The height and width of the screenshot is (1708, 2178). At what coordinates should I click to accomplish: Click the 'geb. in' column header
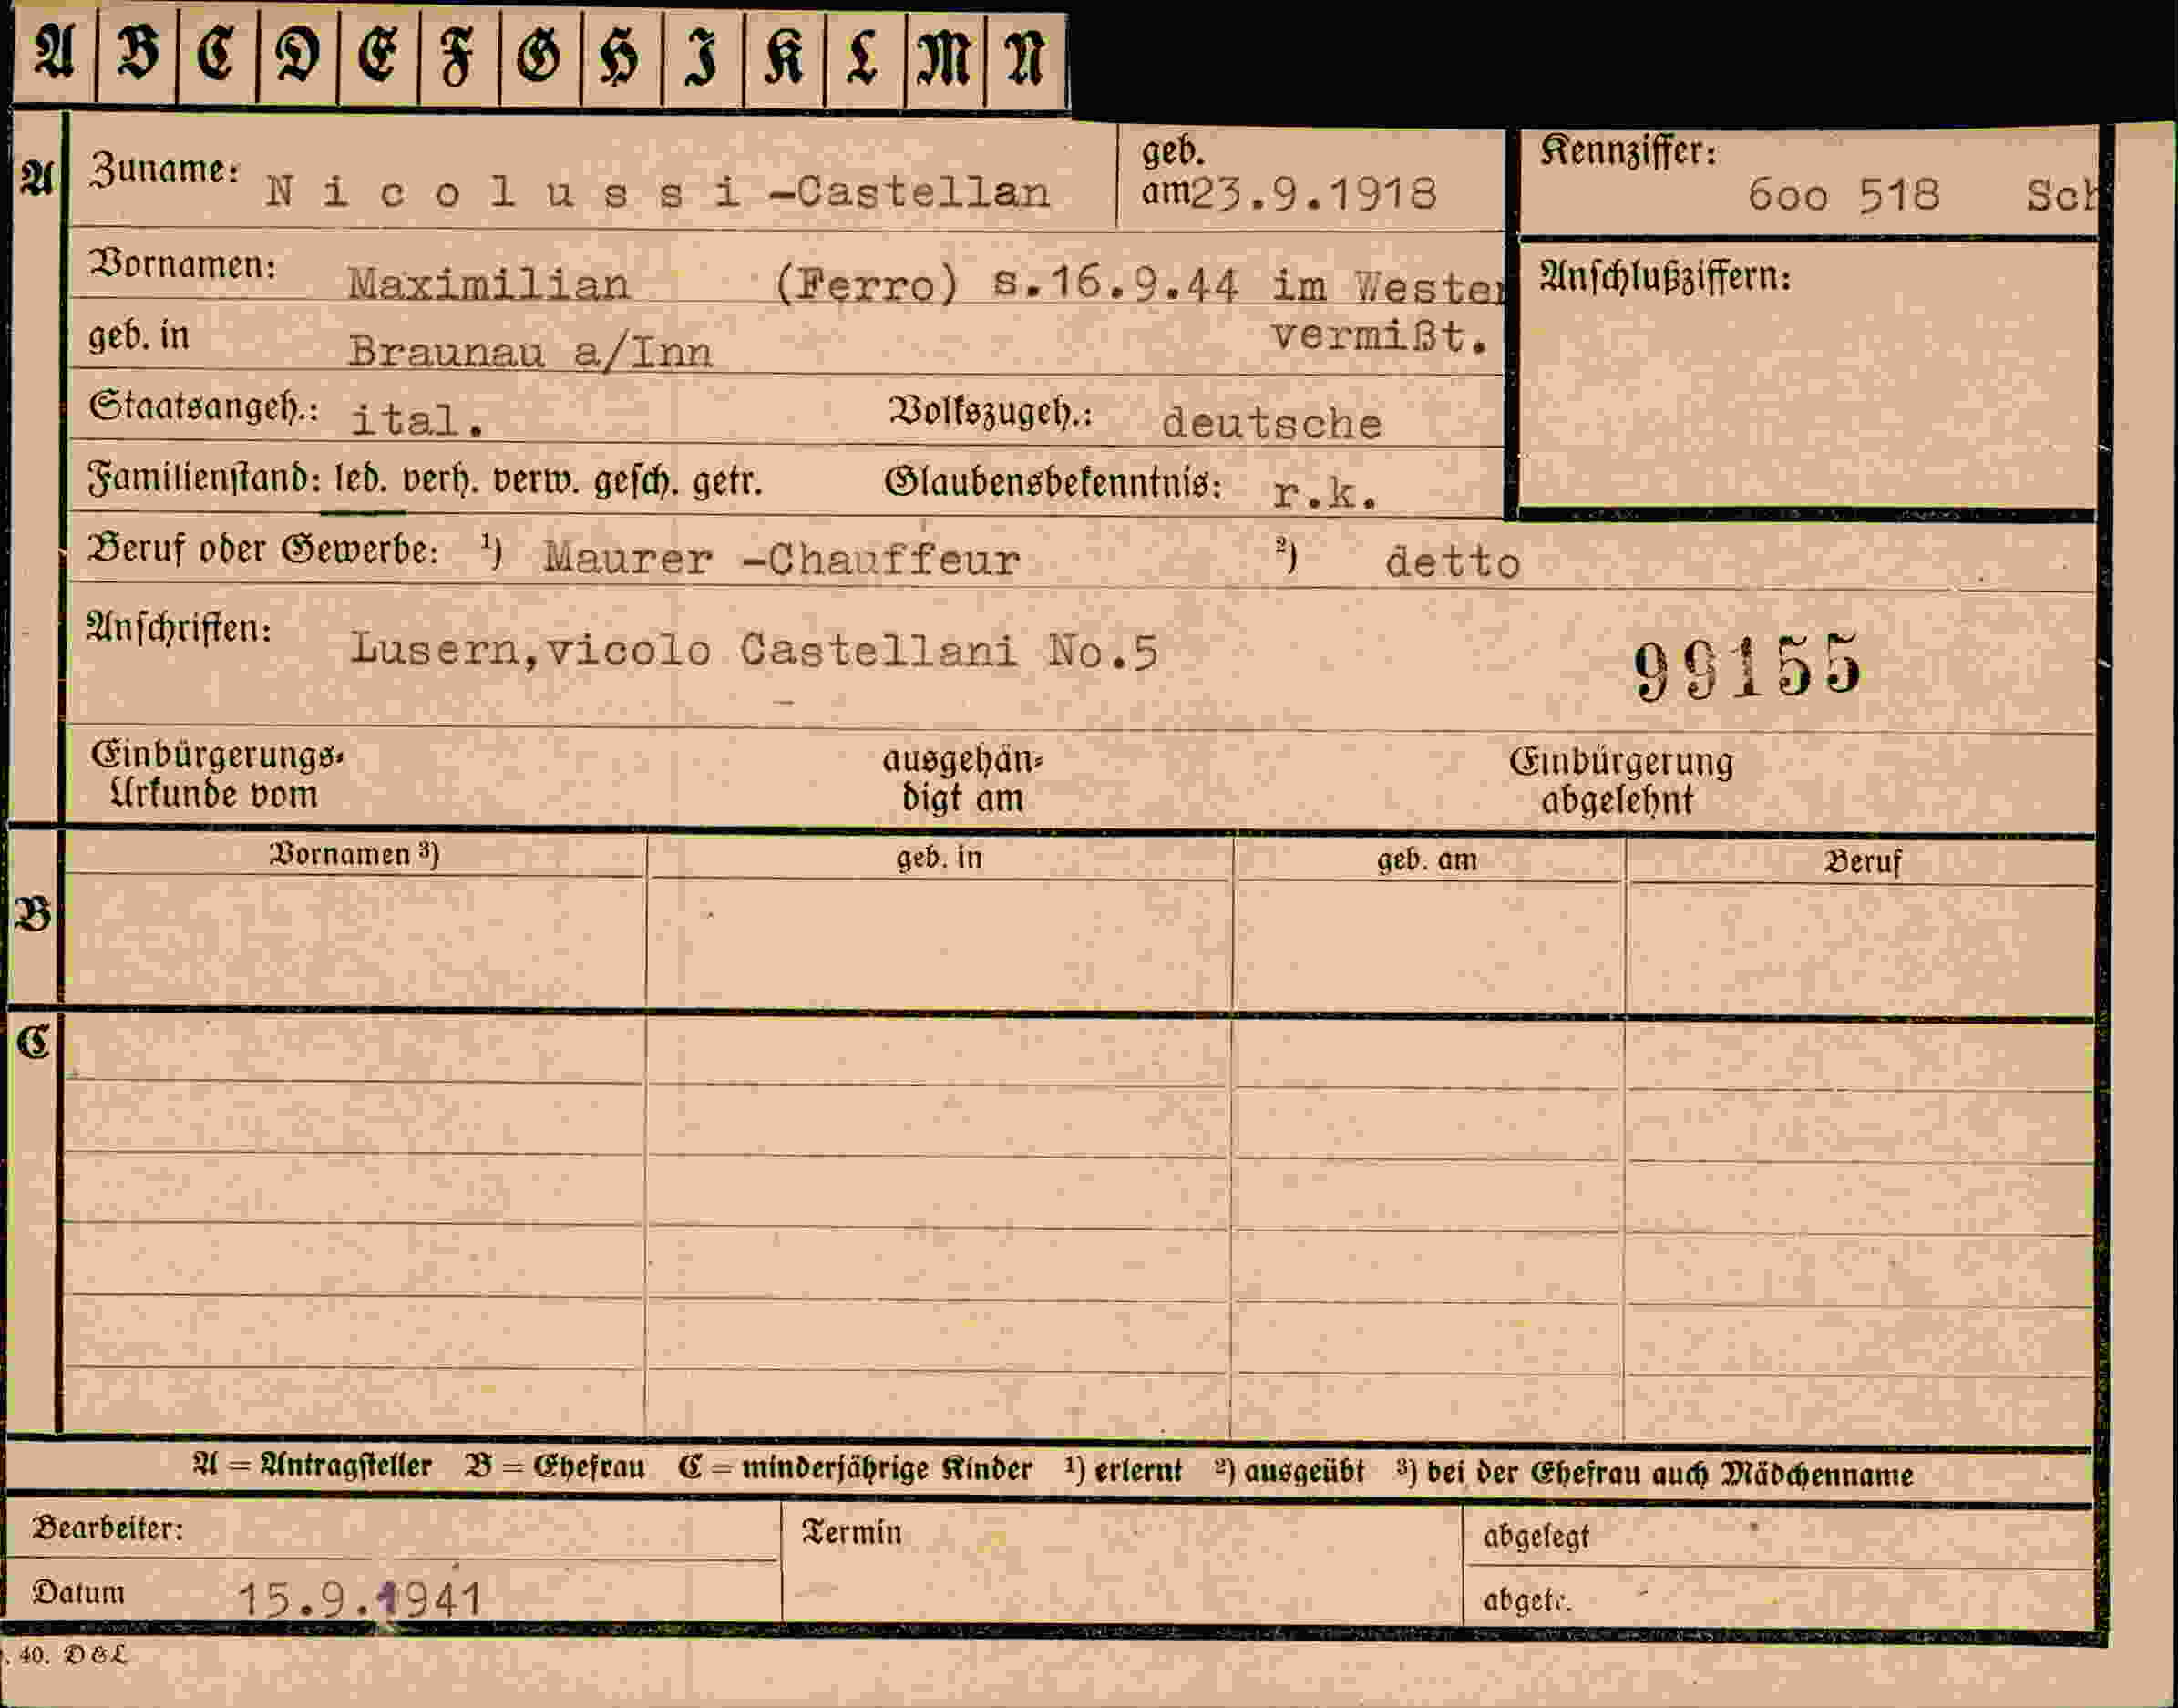(939, 858)
